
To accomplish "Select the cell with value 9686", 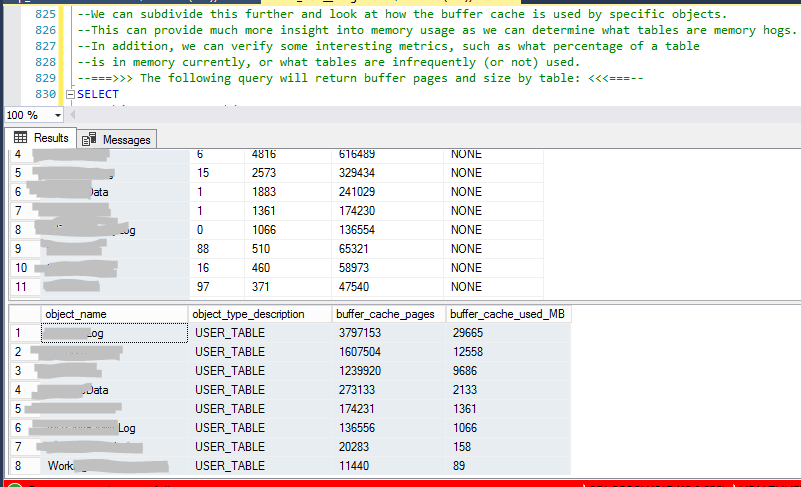I will (x=508, y=370).
